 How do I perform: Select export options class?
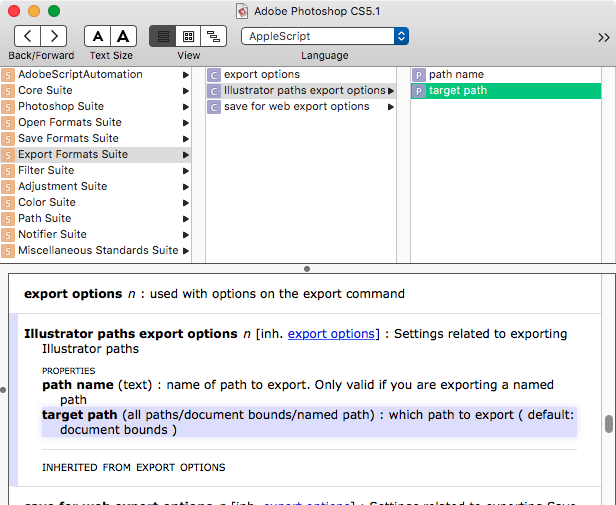[301, 74]
